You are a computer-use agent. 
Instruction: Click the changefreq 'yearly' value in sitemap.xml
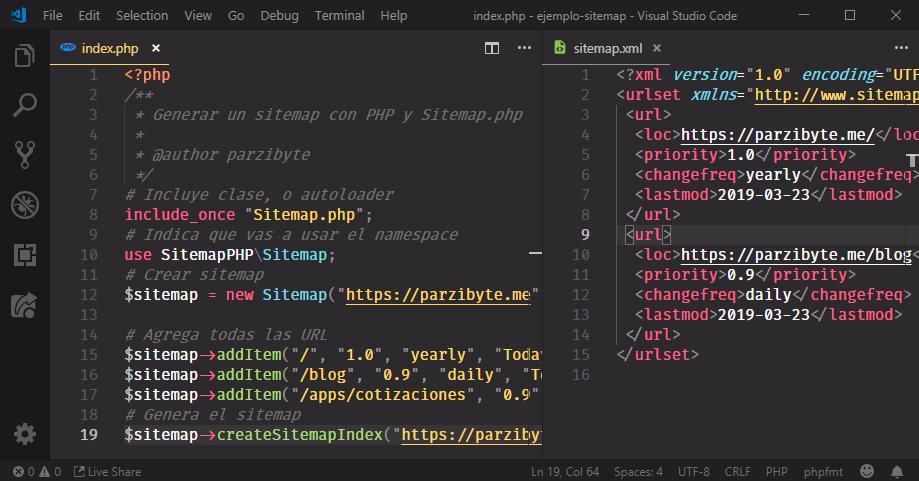coord(773,175)
